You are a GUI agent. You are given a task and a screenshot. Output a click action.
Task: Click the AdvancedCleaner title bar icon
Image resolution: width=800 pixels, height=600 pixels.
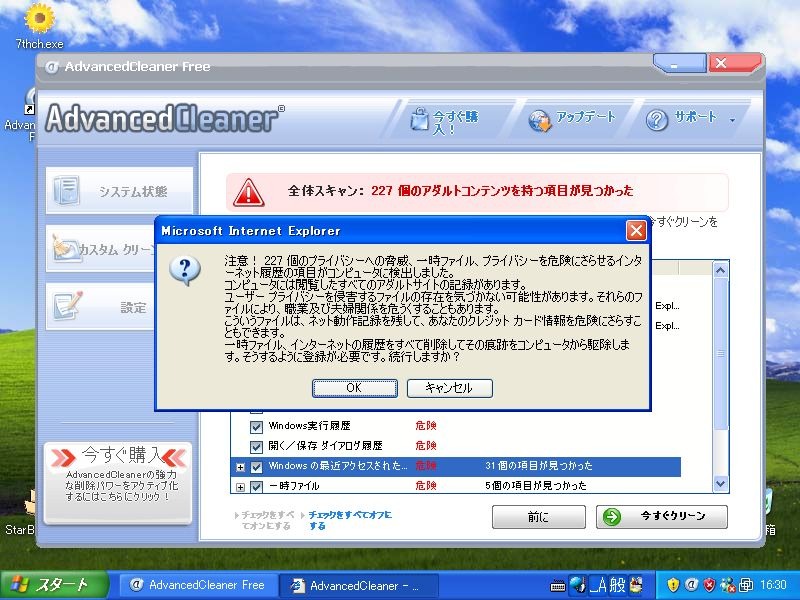pyautogui.click(x=52, y=67)
